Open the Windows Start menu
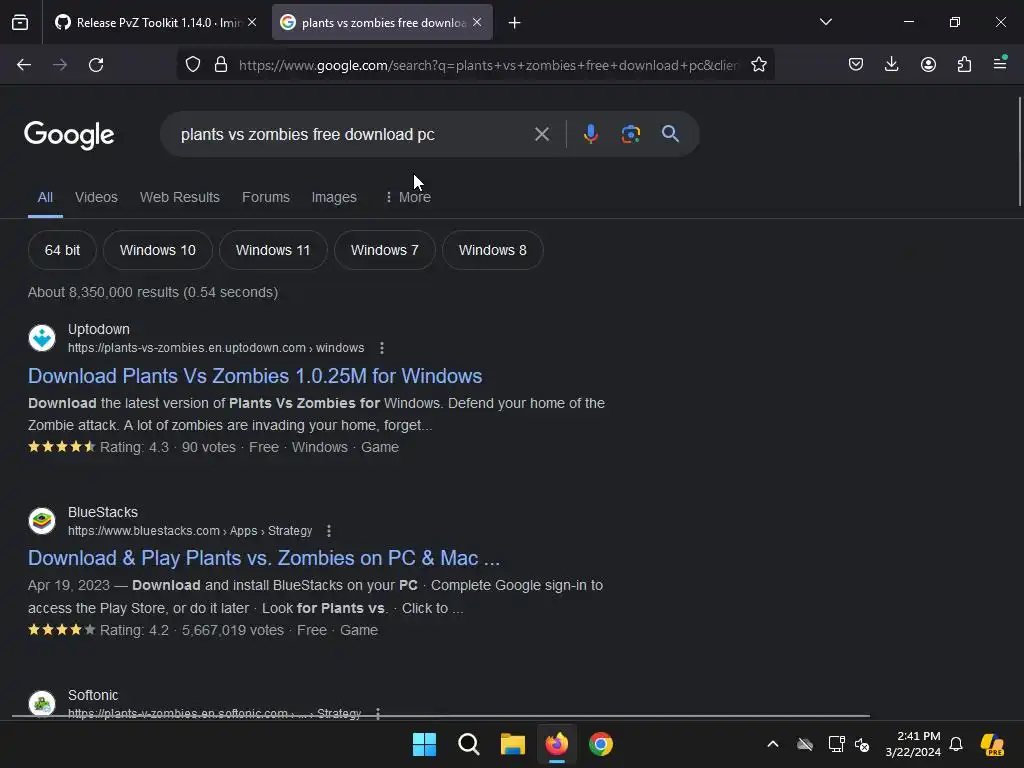The width and height of the screenshot is (1024, 768). click(x=424, y=744)
